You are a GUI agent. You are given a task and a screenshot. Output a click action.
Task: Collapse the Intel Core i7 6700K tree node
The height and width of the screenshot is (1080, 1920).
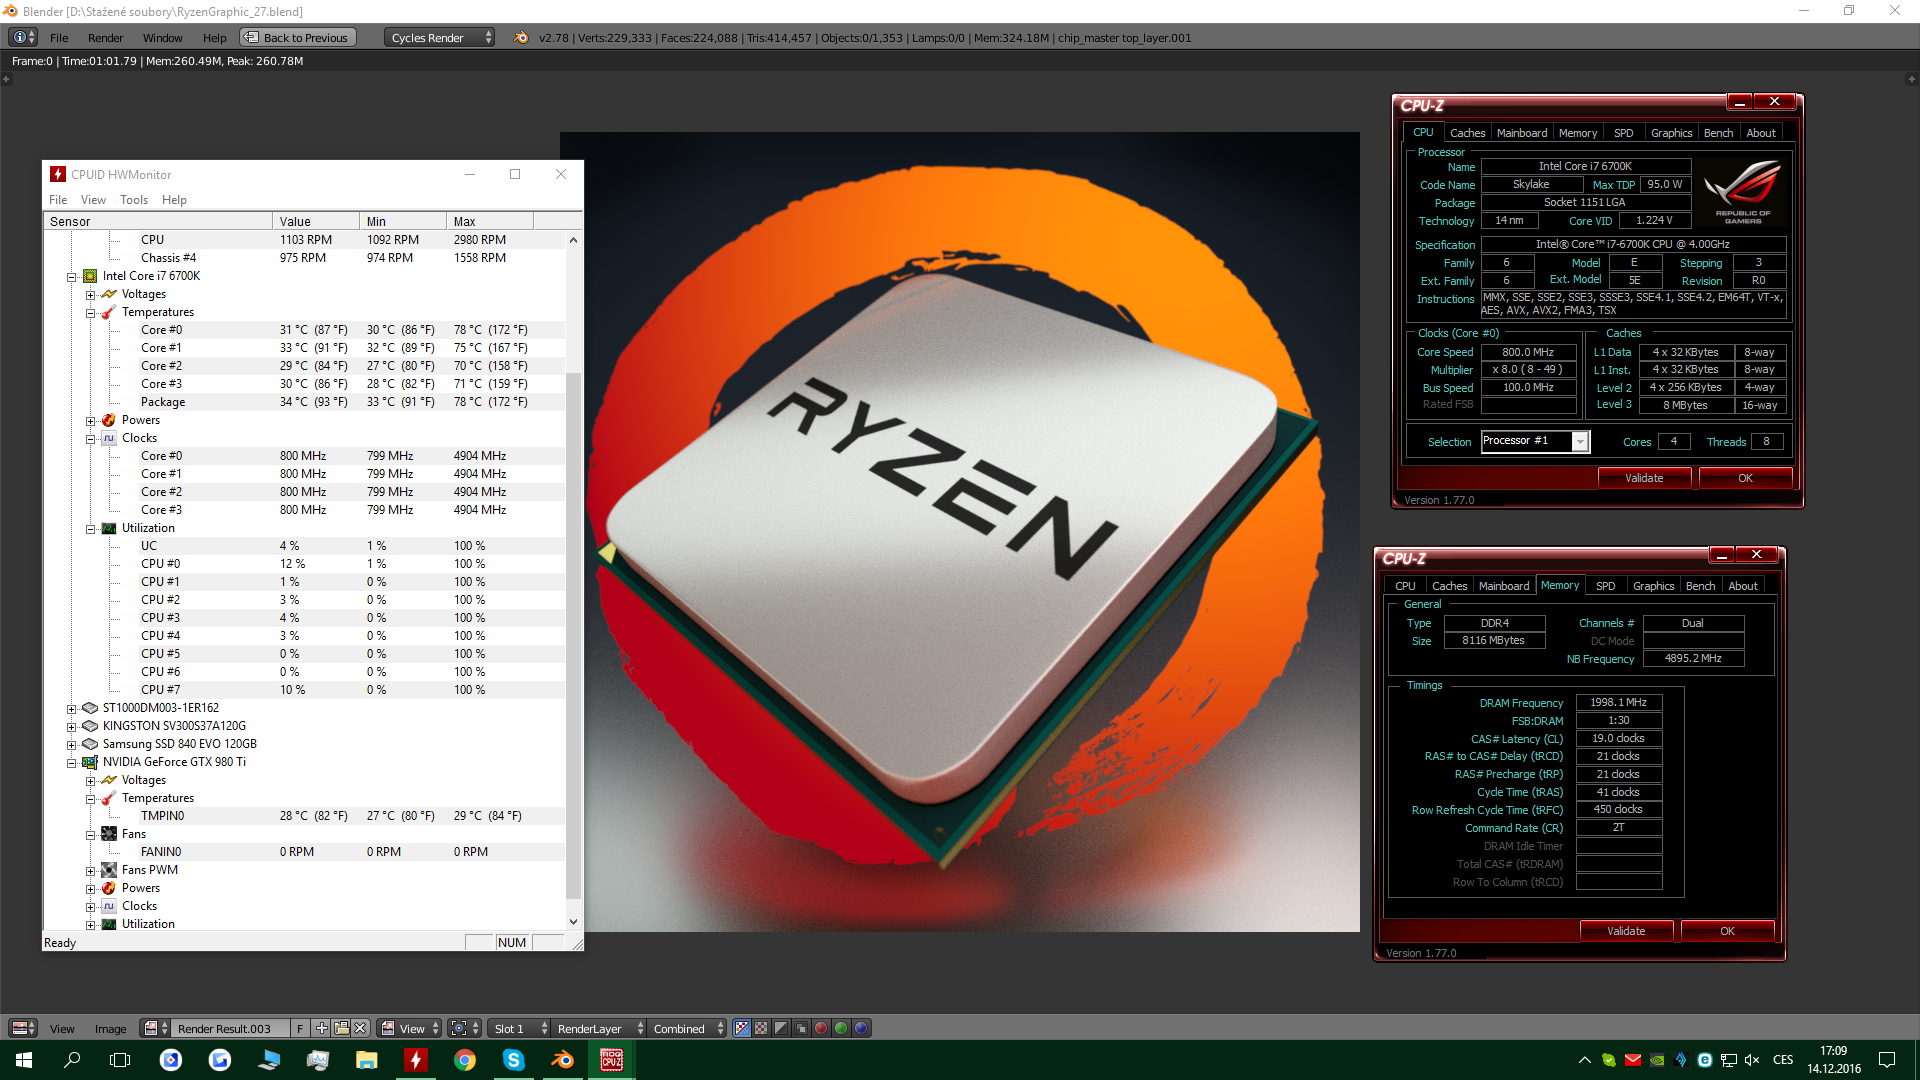pyautogui.click(x=72, y=277)
